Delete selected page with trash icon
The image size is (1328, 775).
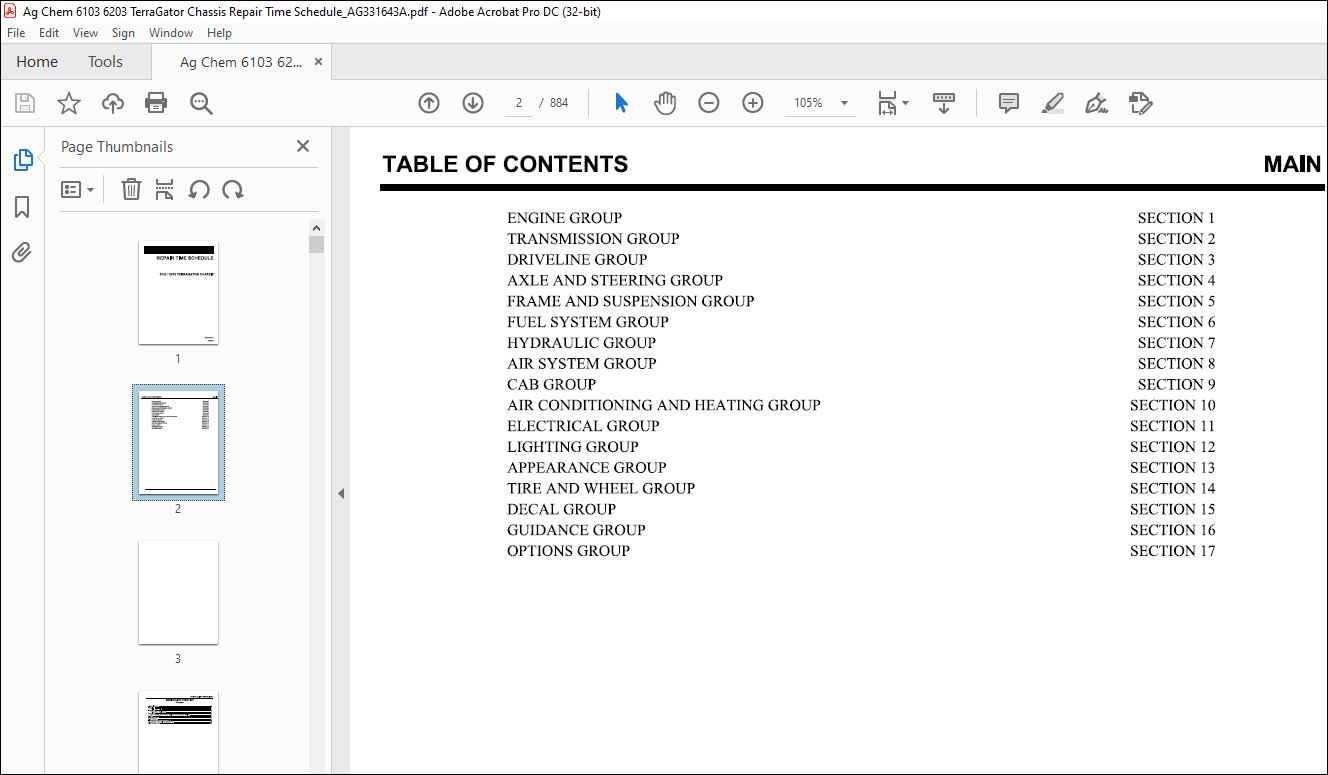(x=131, y=189)
